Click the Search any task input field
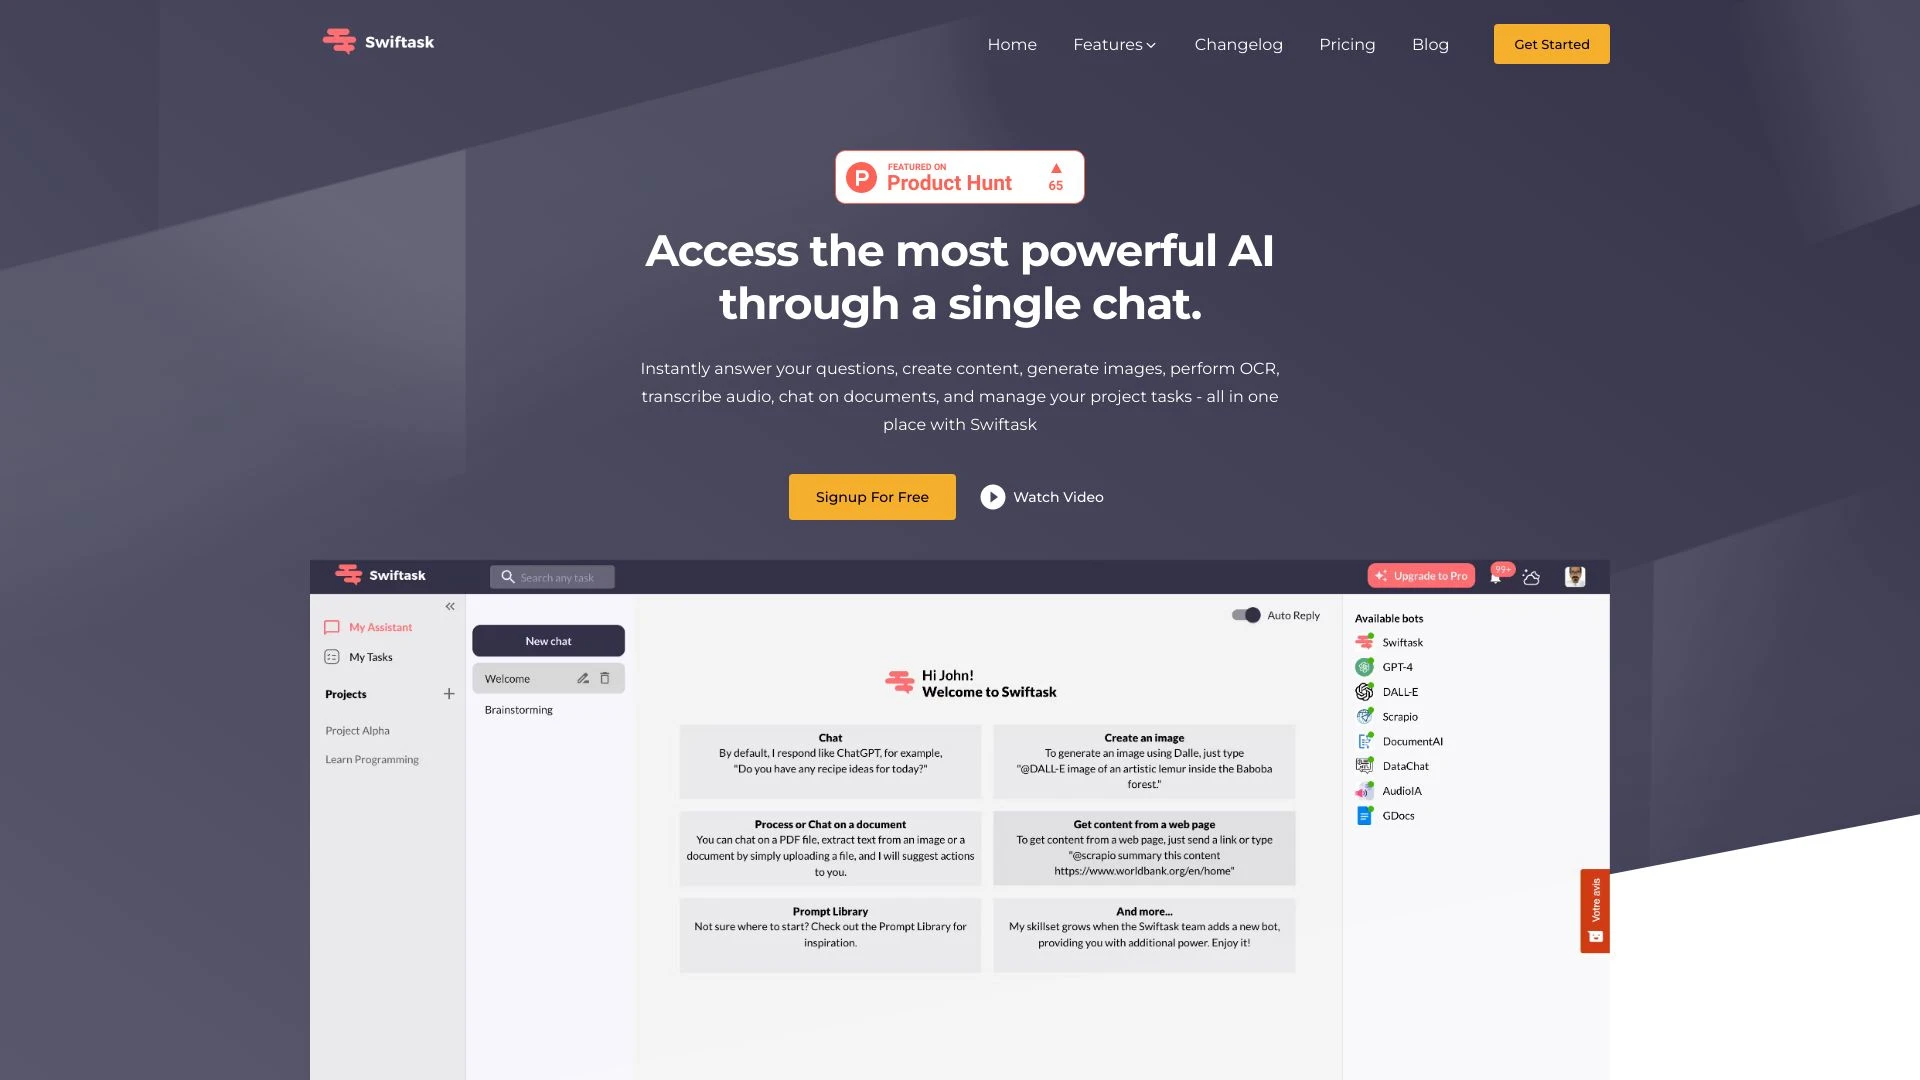 click(553, 576)
